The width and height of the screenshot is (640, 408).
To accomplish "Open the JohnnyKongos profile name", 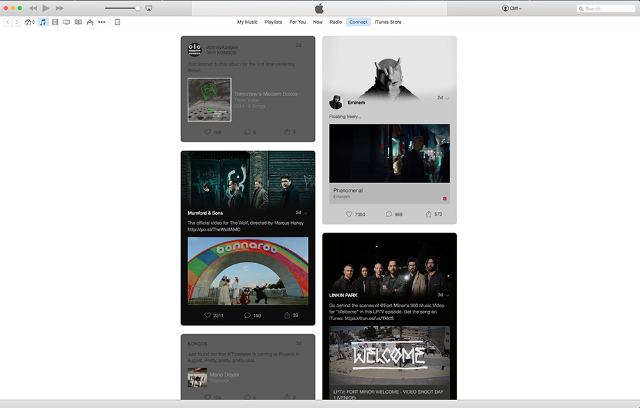I will 222,47.
